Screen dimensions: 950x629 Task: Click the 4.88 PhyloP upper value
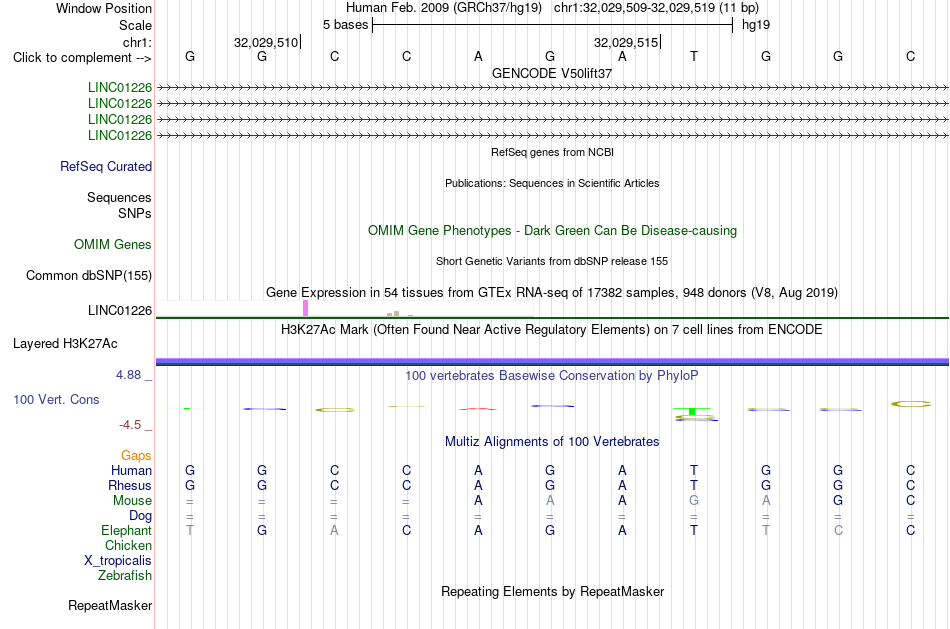(x=128, y=375)
